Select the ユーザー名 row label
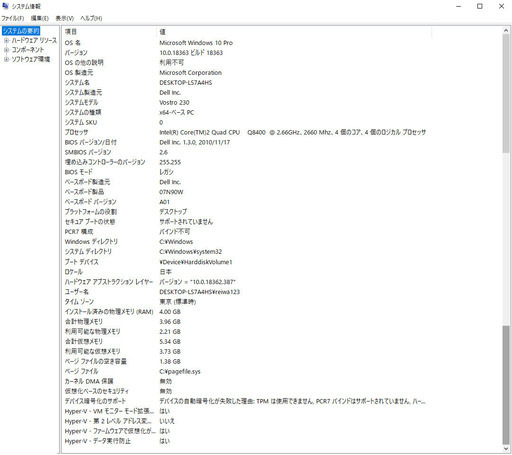This screenshot has height=455, width=512. point(77,292)
